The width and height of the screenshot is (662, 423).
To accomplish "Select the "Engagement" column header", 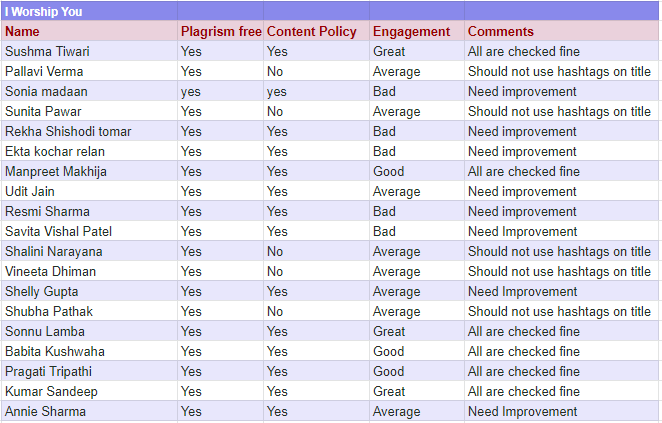I will [x=412, y=31].
